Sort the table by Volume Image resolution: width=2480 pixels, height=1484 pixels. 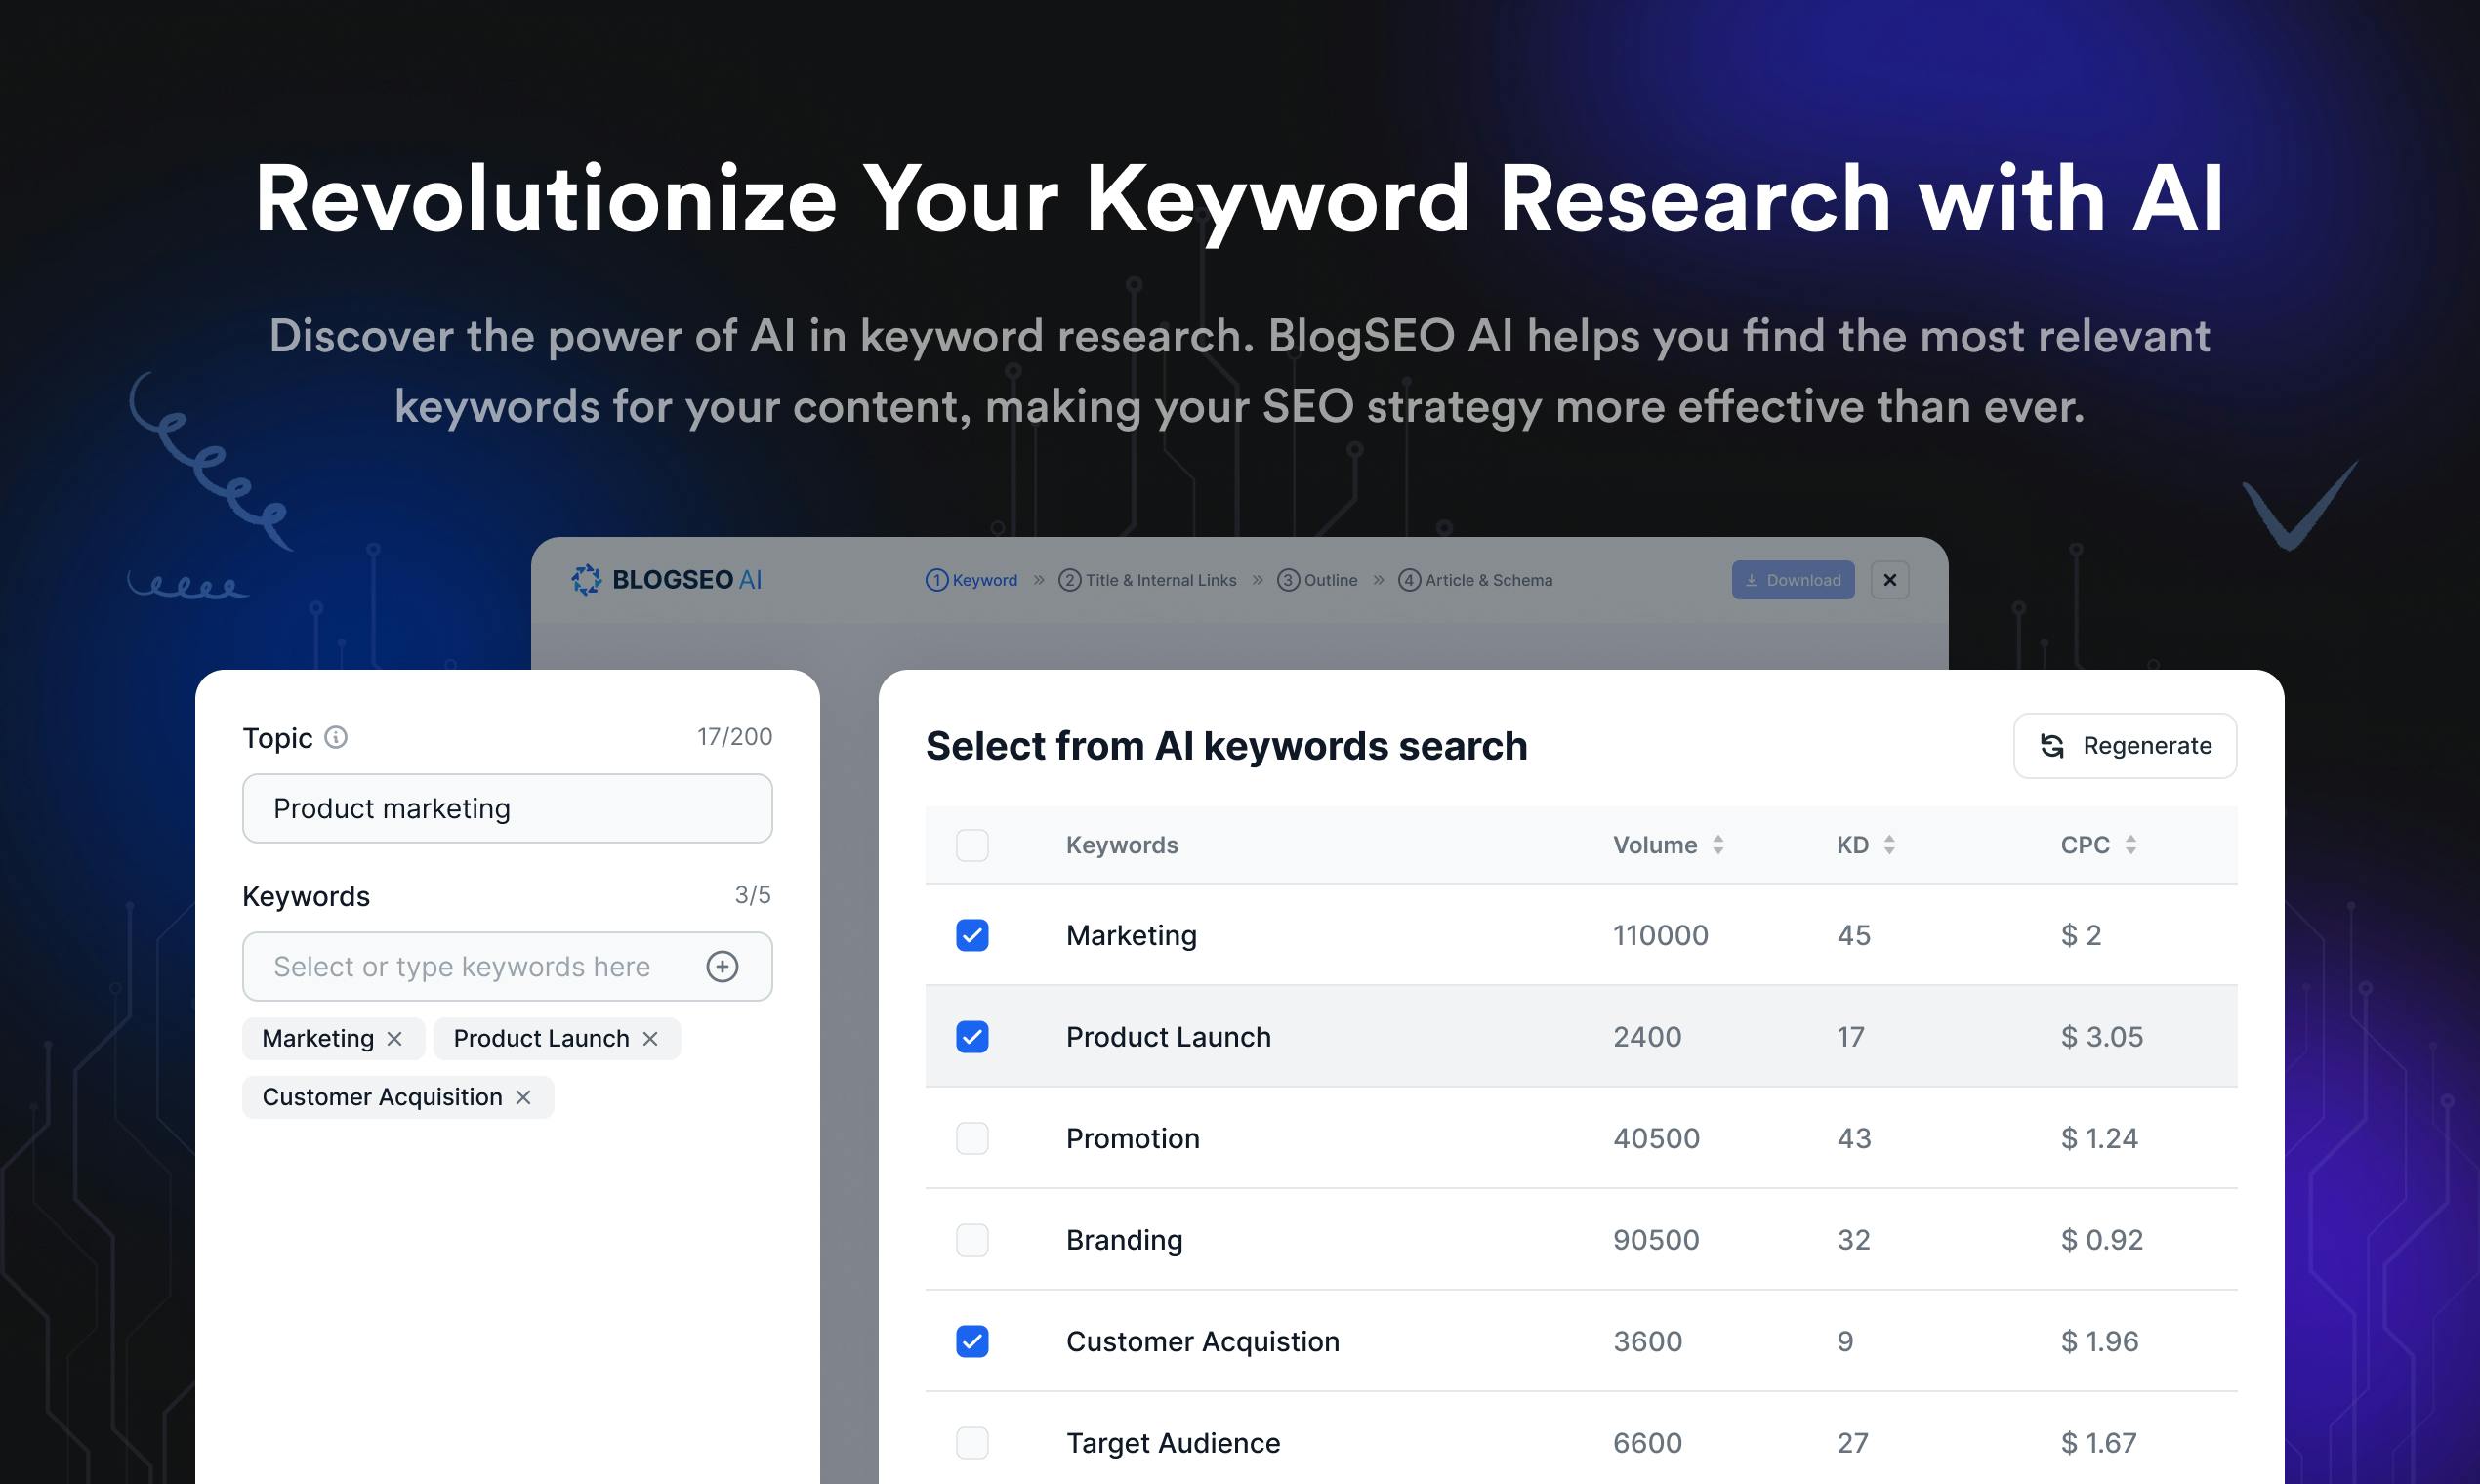1718,845
